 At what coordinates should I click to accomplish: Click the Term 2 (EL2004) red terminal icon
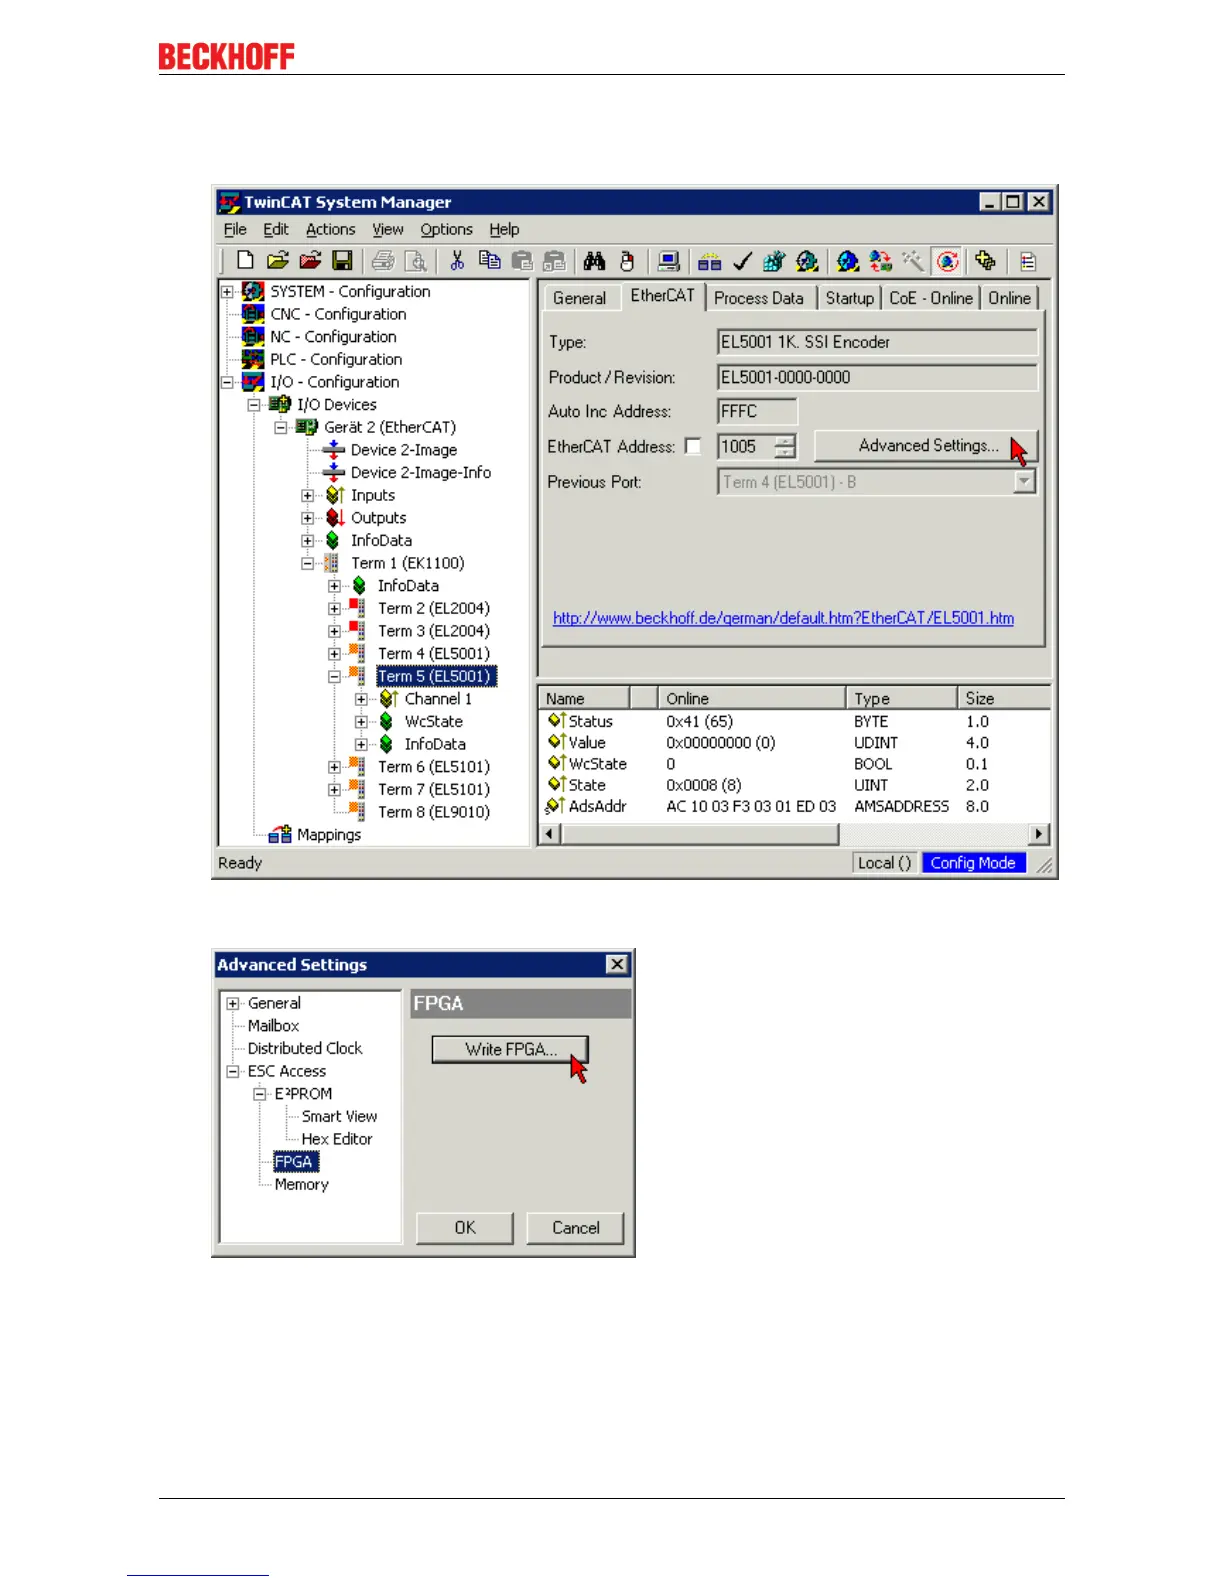356,608
